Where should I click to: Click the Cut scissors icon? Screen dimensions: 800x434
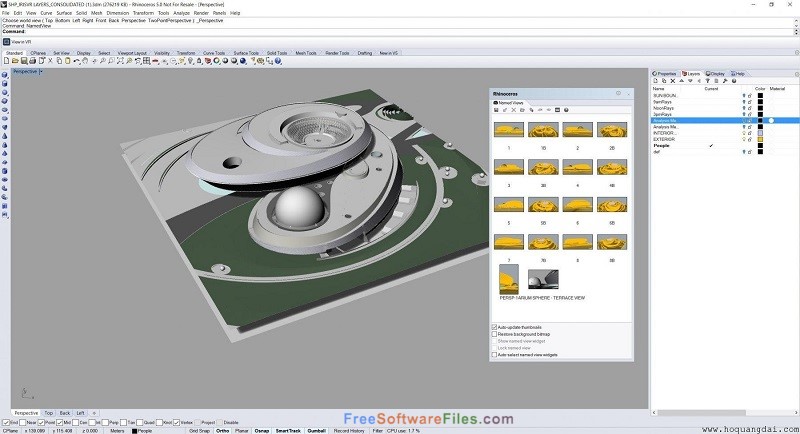50,61
